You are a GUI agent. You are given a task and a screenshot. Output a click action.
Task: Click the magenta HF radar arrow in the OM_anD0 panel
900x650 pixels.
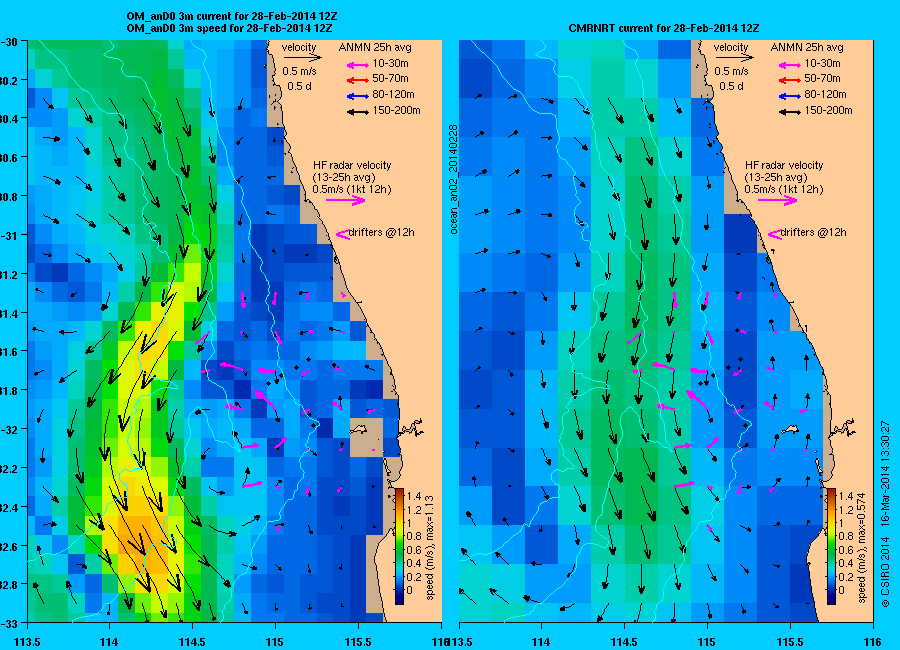coord(346,200)
